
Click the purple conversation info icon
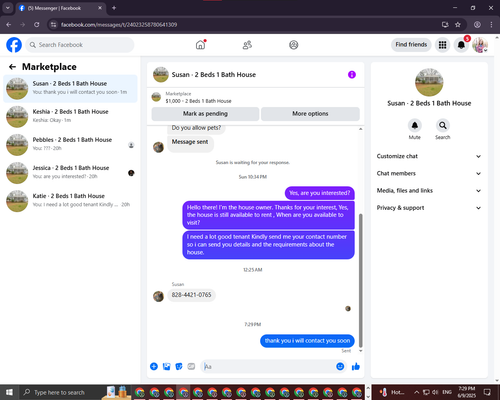click(x=352, y=75)
